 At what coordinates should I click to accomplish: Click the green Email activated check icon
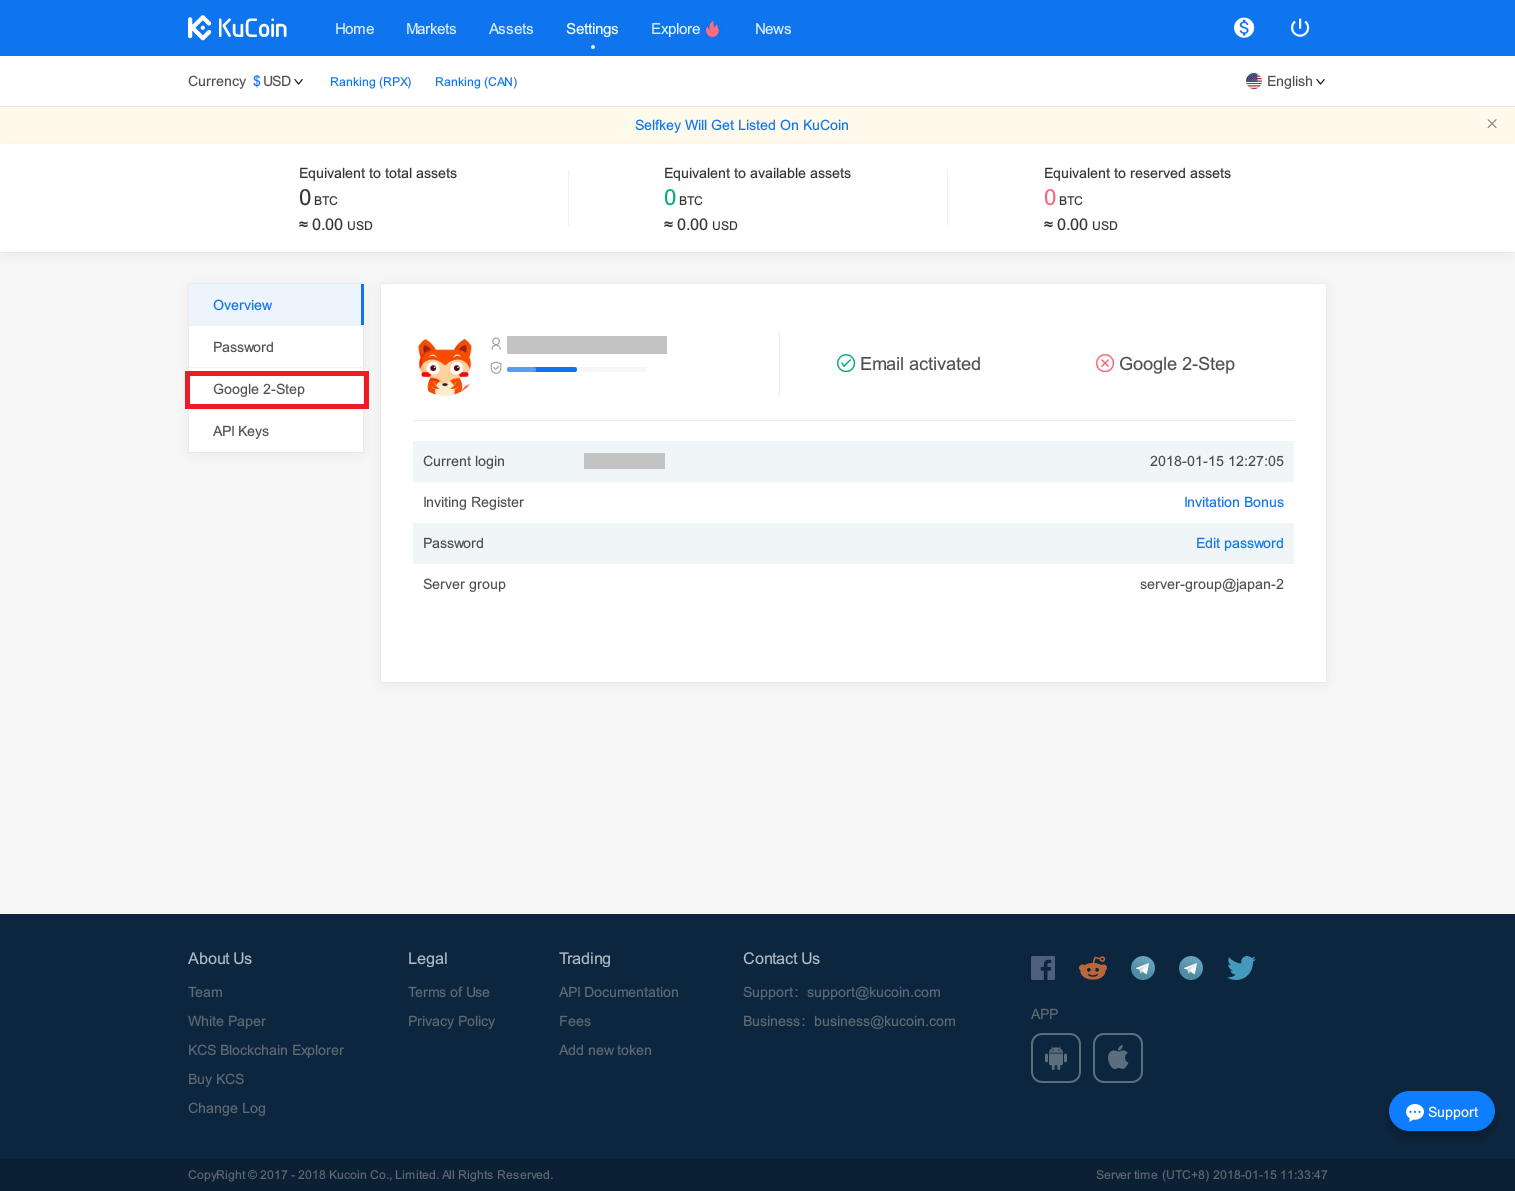pos(846,363)
